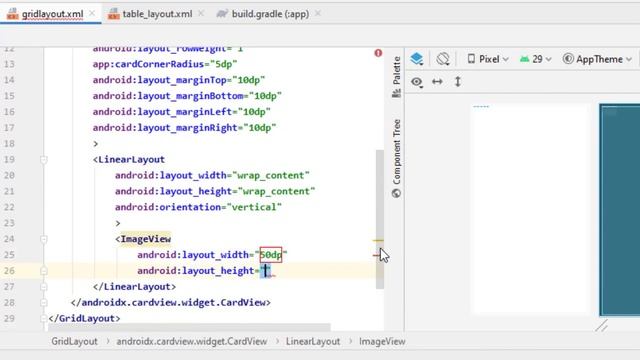Click the layout_marginLeft attribute text
The height and width of the screenshot is (360, 640).
(x=162, y=112)
